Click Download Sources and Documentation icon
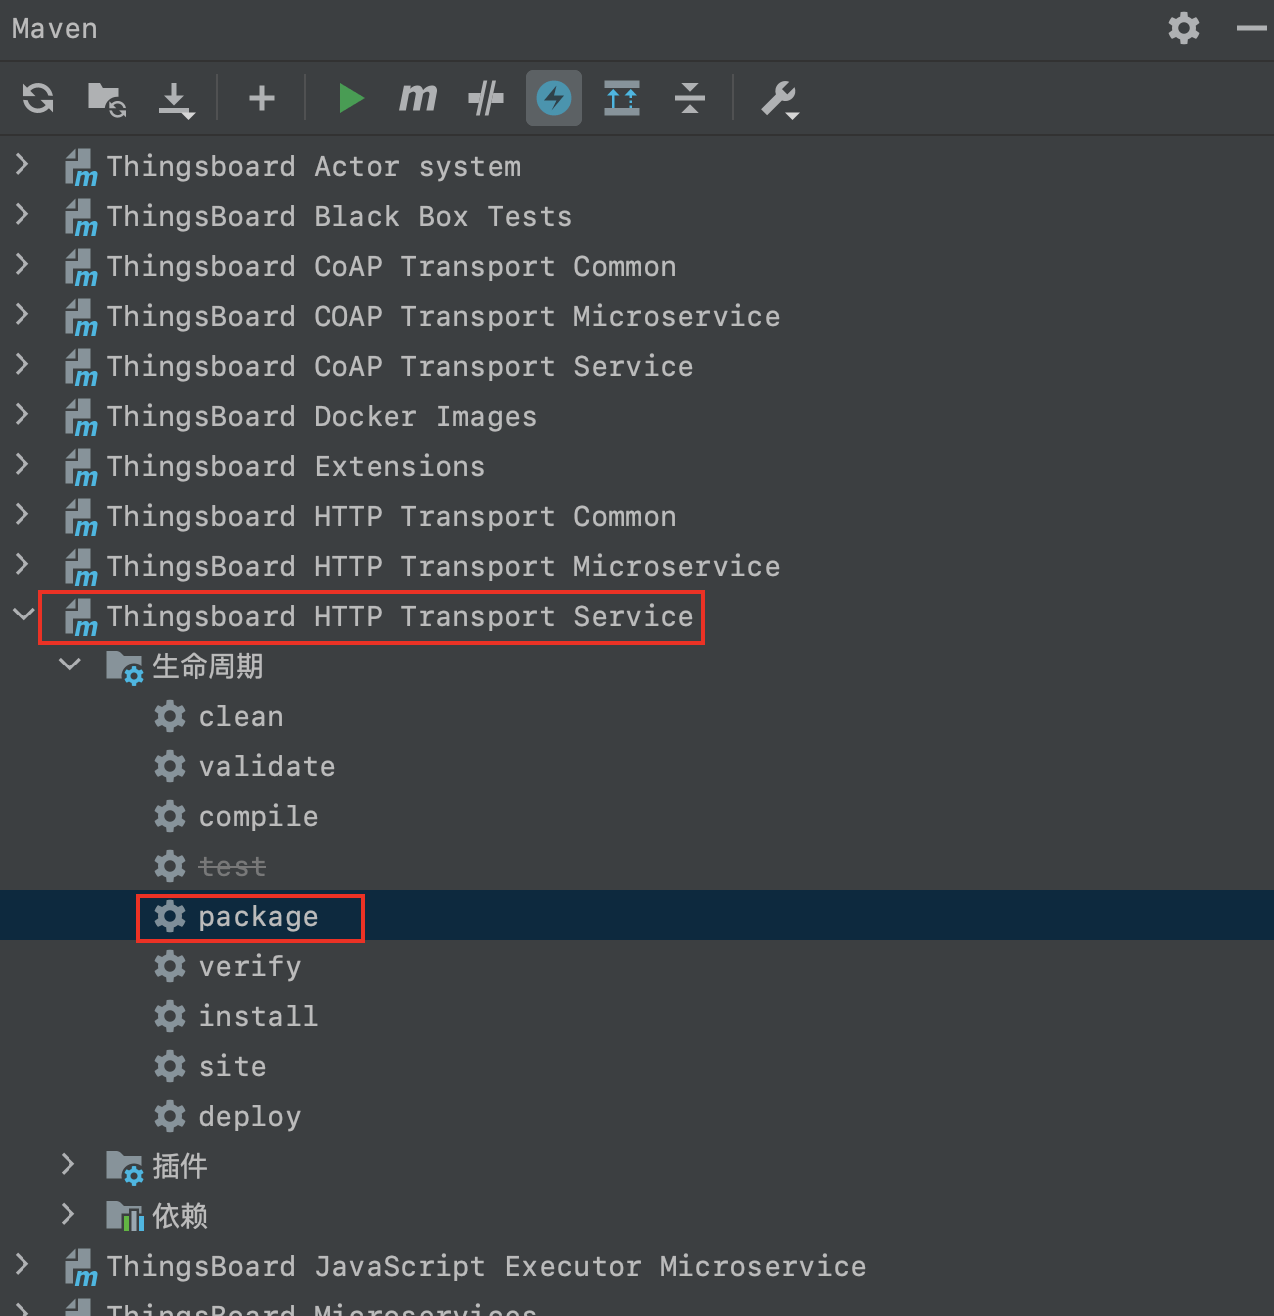 tap(176, 100)
